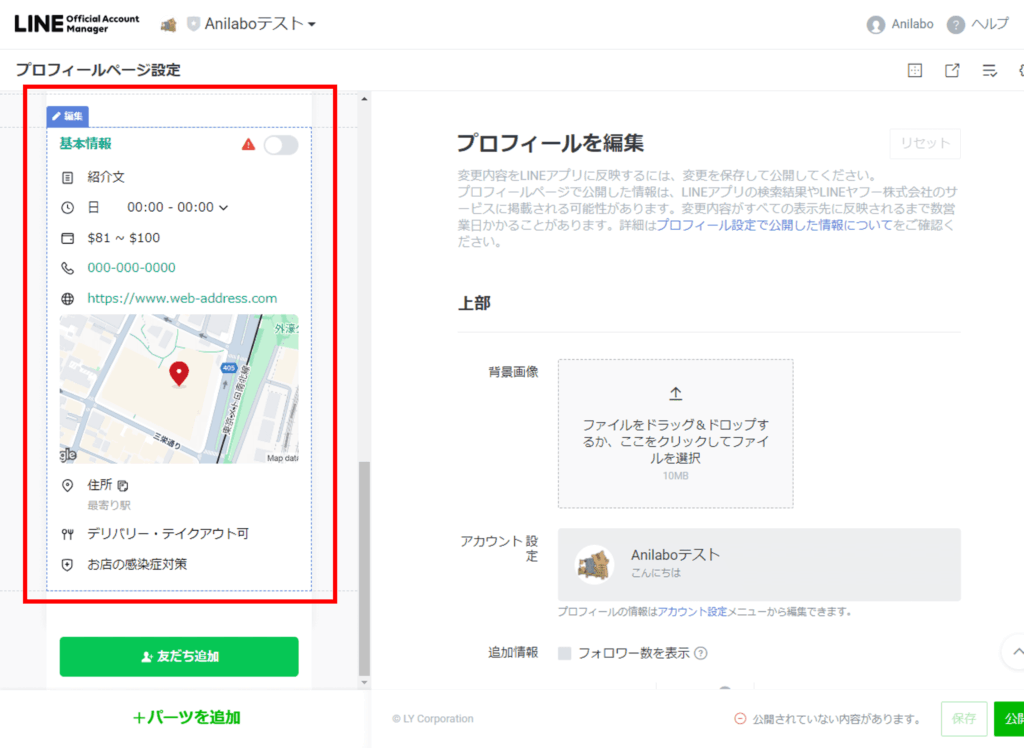Click the red map pin marker

[179, 374]
